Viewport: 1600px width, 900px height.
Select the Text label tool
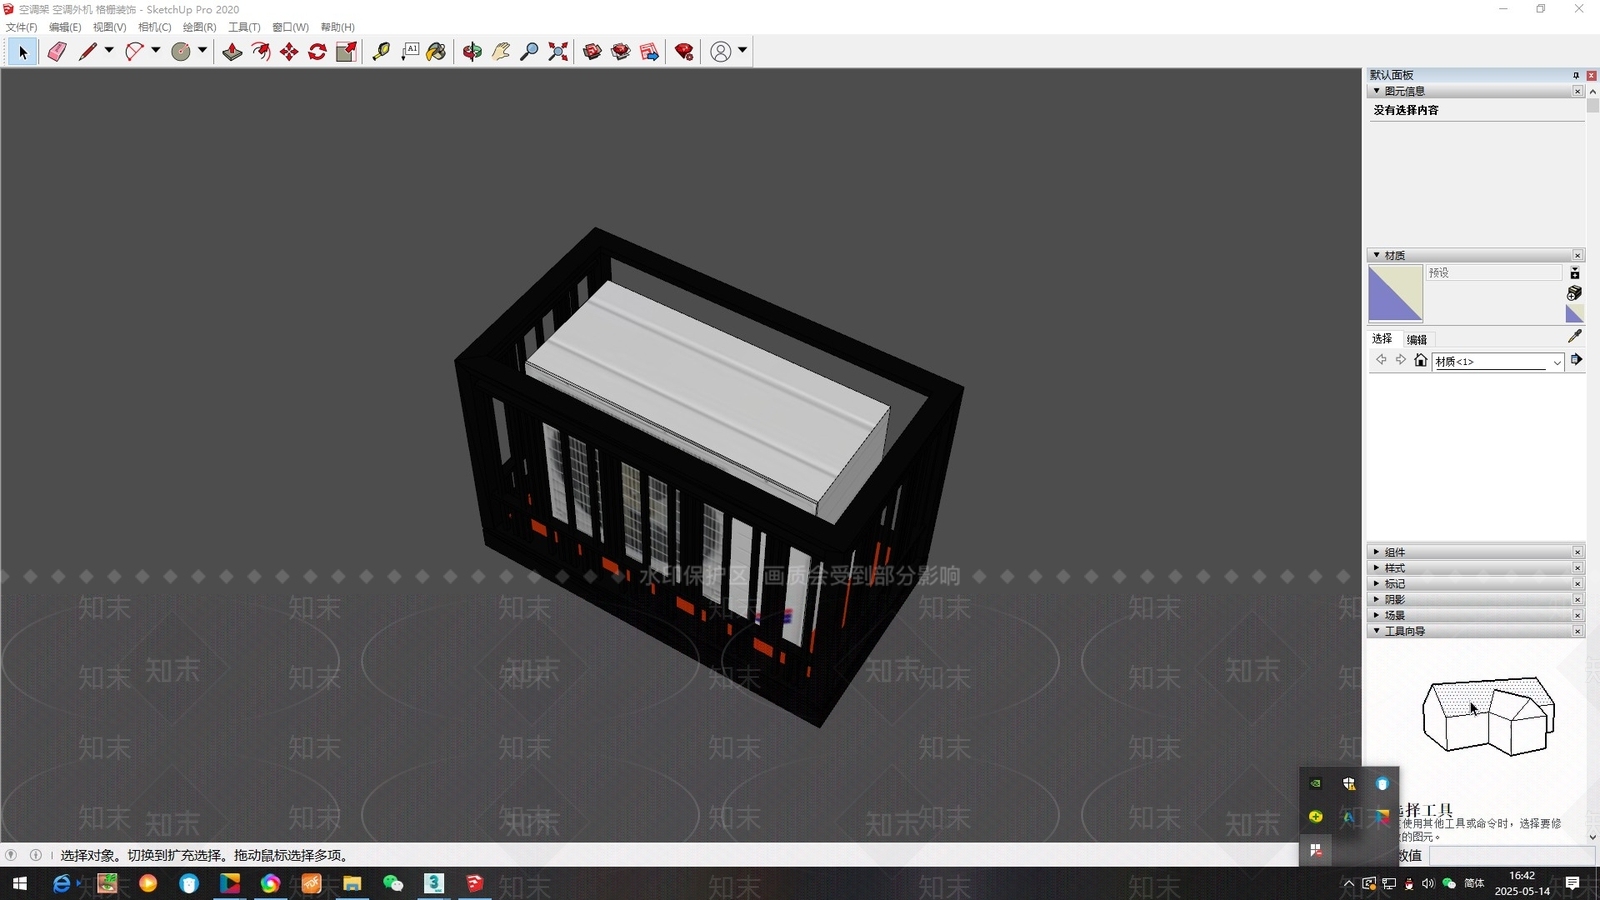point(410,52)
